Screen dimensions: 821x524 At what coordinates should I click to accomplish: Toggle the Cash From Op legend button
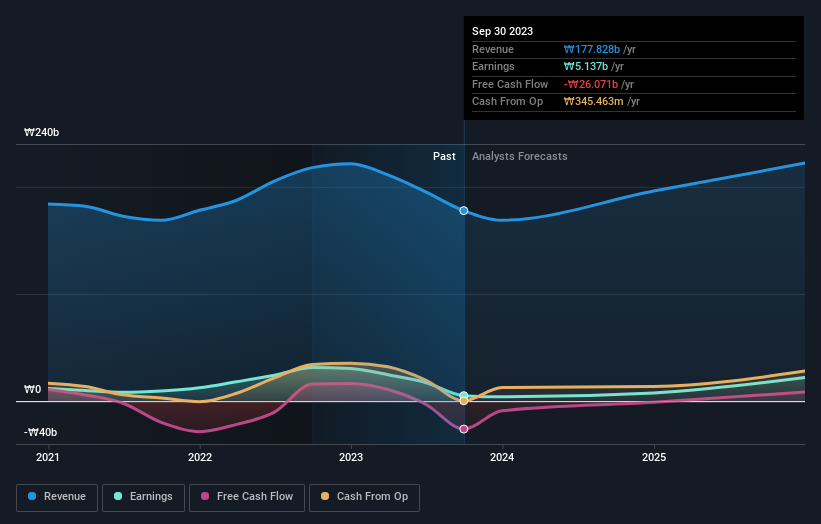tap(364, 497)
